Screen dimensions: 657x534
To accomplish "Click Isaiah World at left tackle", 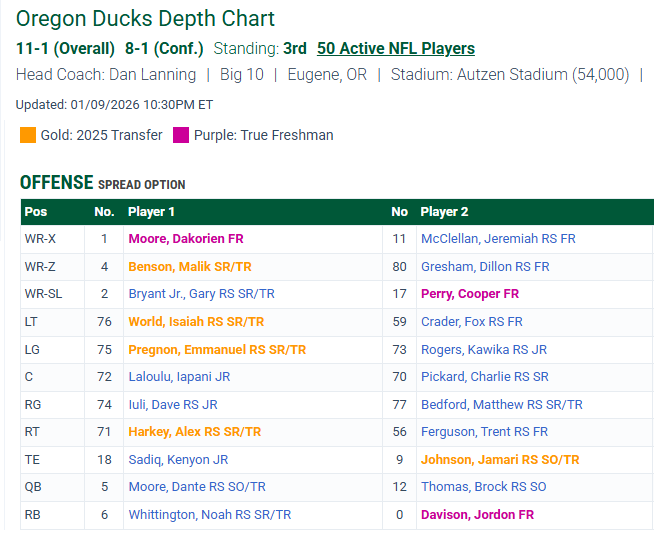I will coord(196,322).
